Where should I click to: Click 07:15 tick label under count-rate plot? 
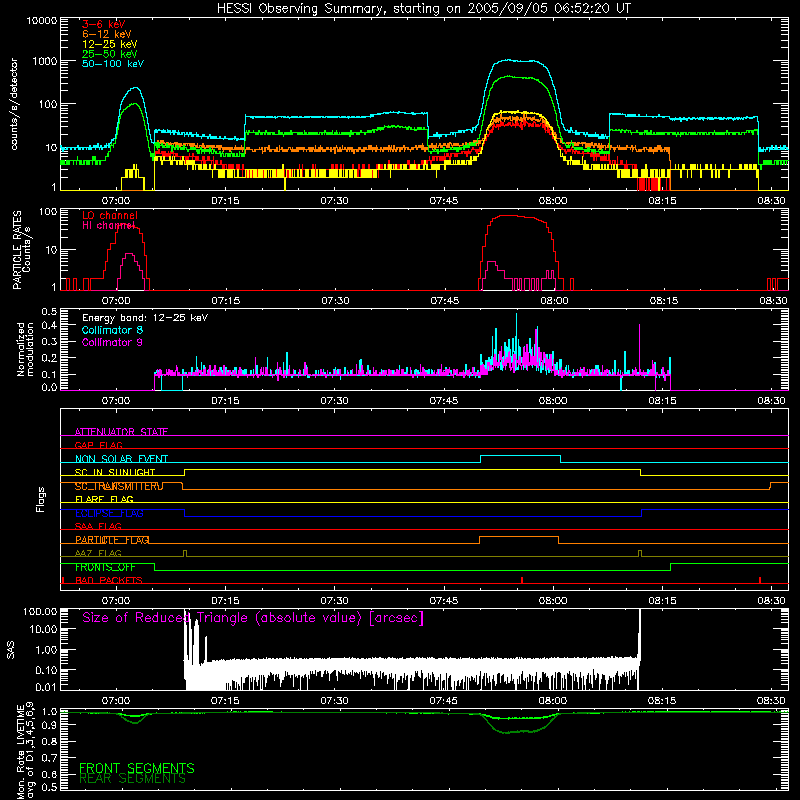[226, 201]
